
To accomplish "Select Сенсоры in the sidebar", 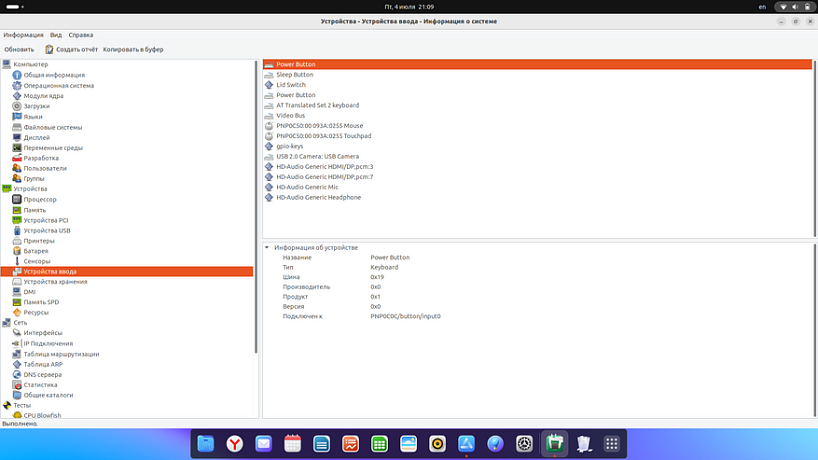I will [x=37, y=261].
